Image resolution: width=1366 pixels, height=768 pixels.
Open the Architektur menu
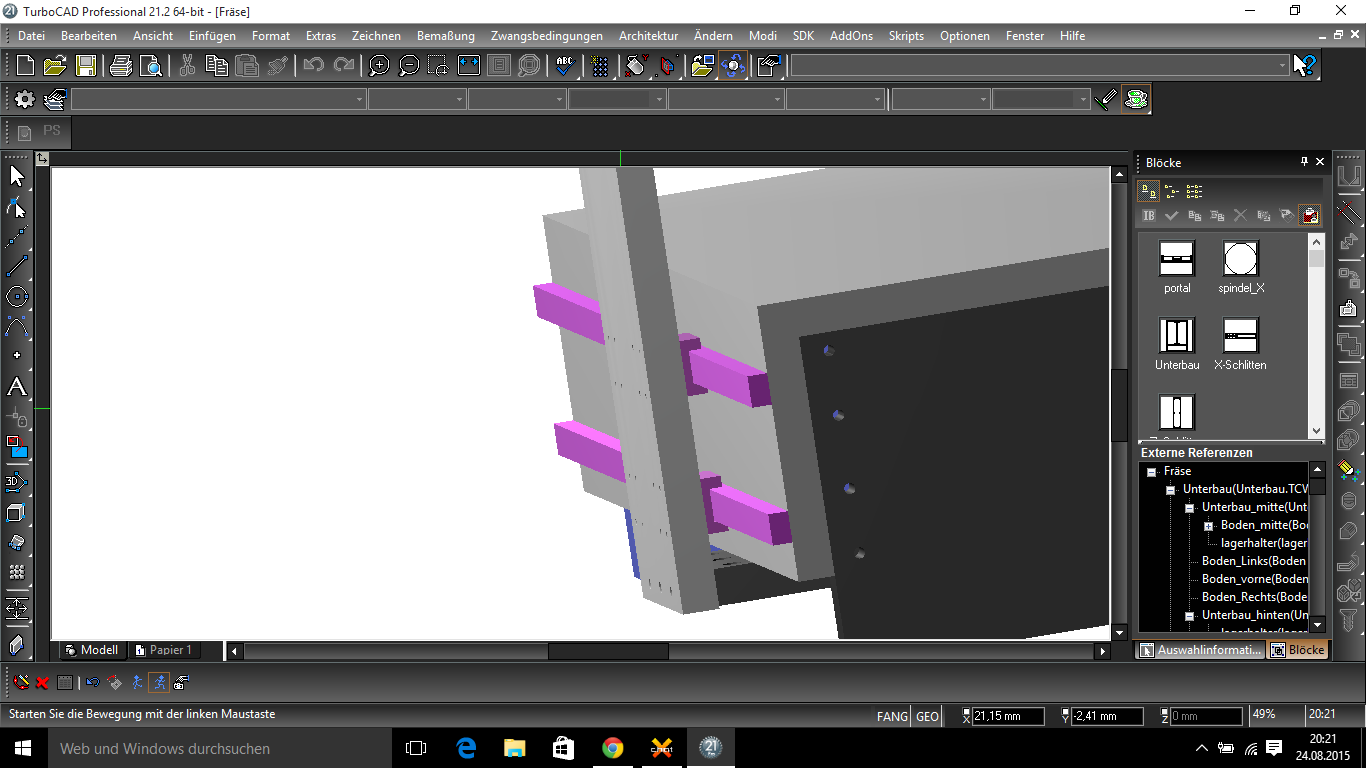click(x=648, y=36)
